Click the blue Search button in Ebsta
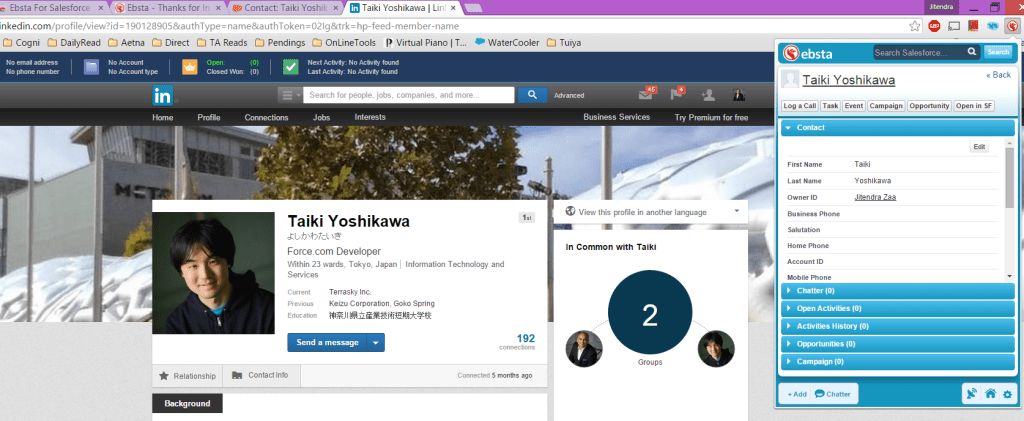 [998, 52]
